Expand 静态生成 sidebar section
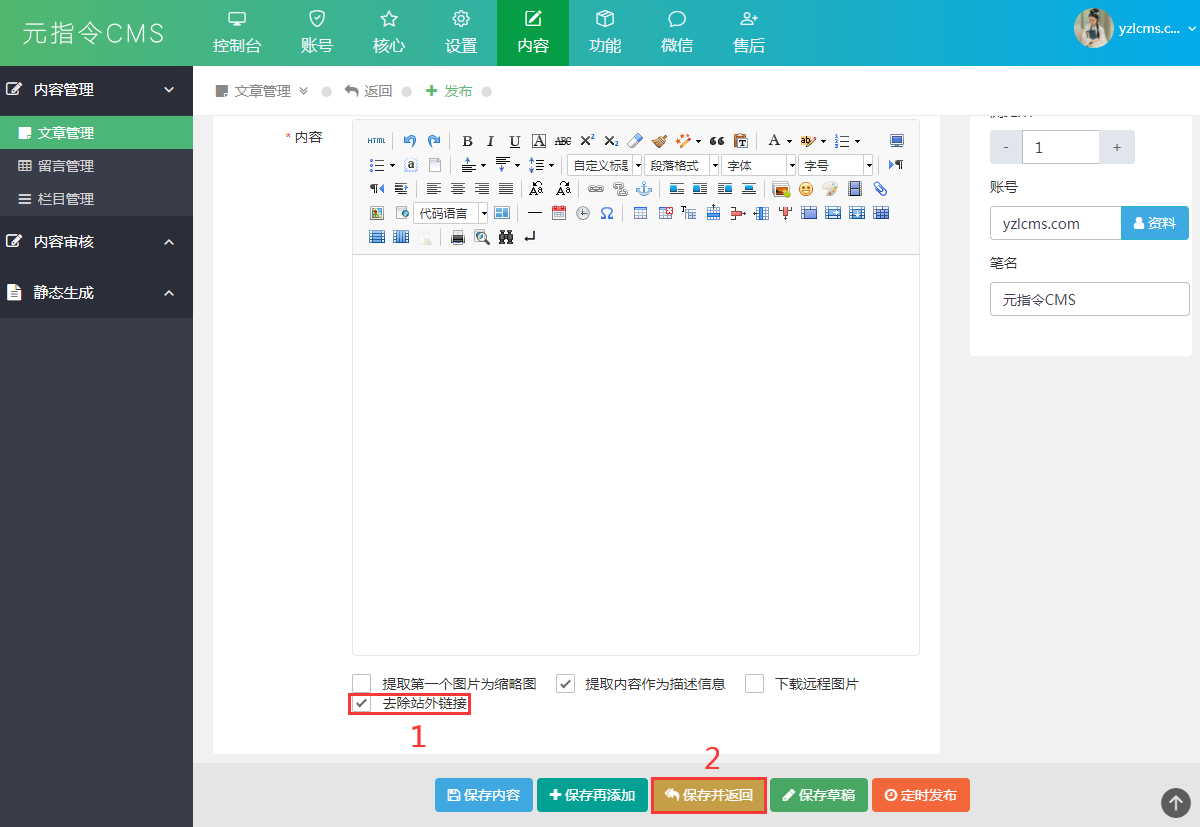Viewport: 1200px width, 827px height. tap(96, 293)
